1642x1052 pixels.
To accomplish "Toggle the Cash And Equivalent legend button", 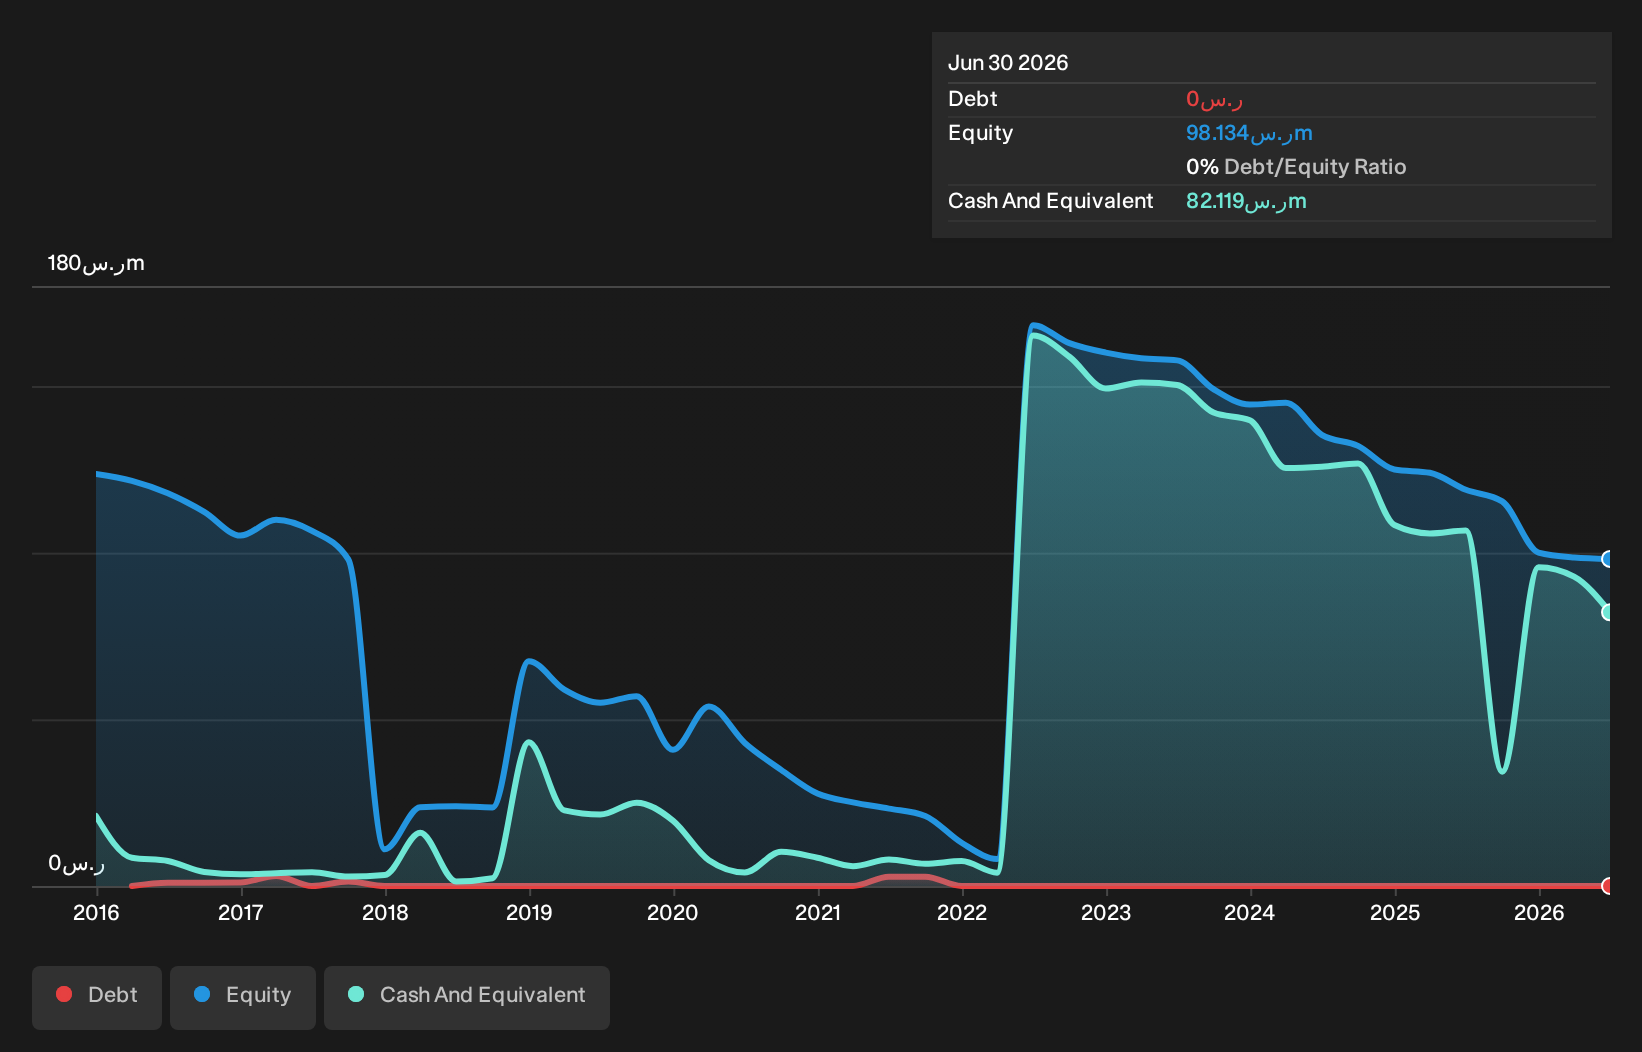I will [x=467, y=997].
